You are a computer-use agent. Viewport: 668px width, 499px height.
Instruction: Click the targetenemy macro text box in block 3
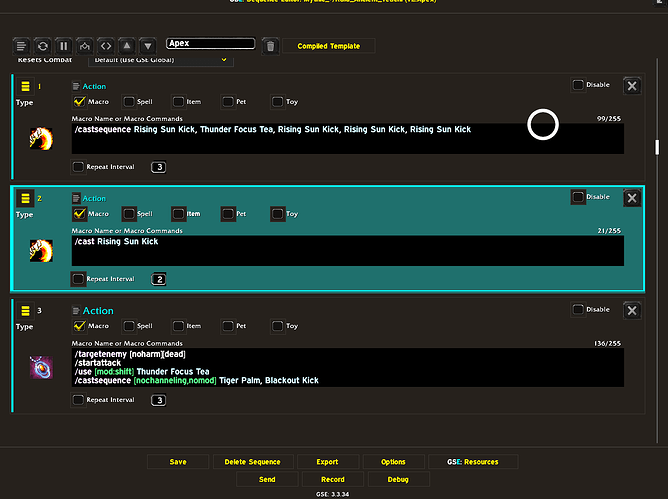pos(348,367)
